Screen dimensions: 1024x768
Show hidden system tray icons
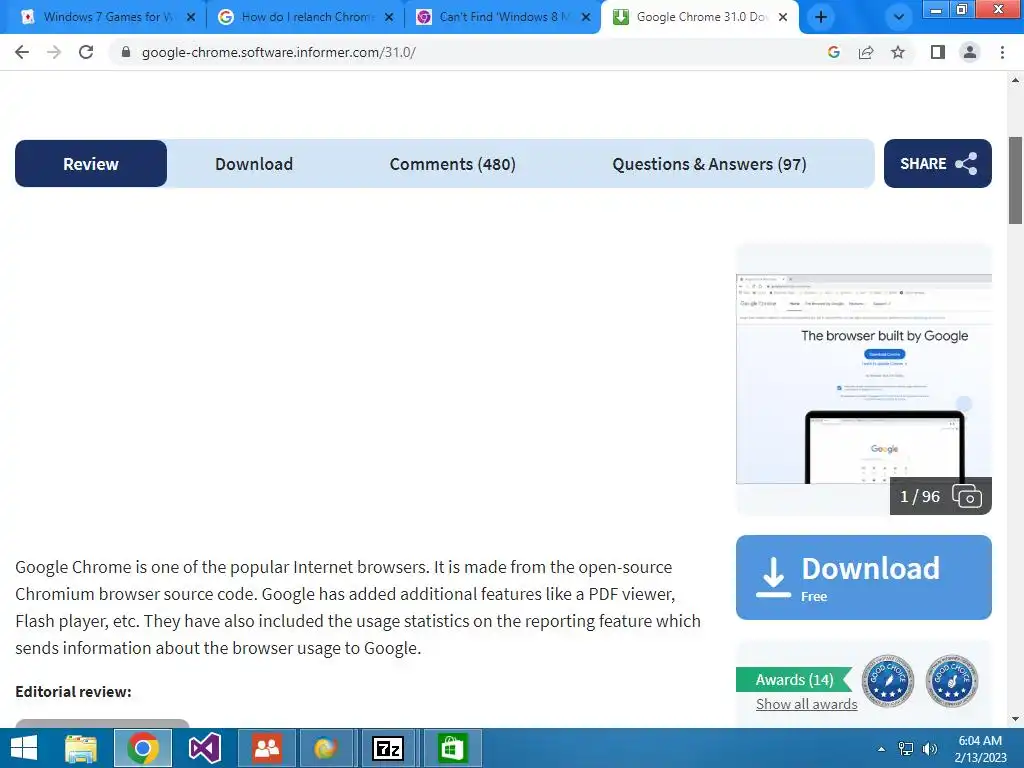click(882, 749)
